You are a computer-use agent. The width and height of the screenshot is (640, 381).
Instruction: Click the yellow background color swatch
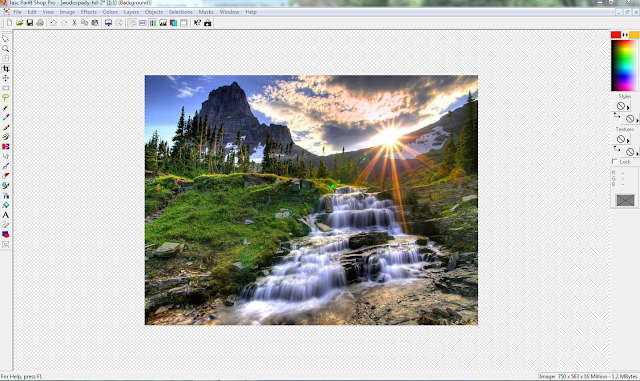pos(634,35)
